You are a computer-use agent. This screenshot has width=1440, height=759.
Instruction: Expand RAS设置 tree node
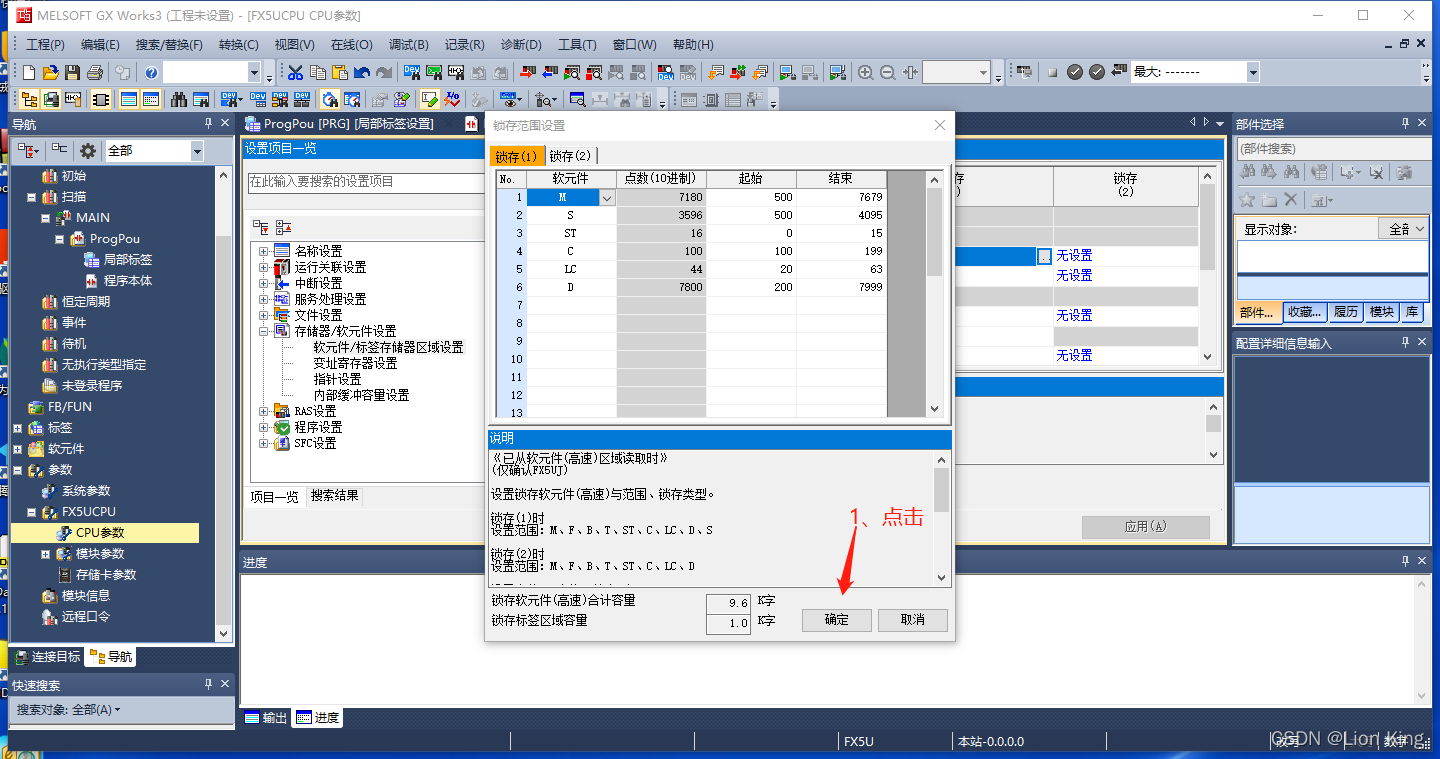coord(264,411)
